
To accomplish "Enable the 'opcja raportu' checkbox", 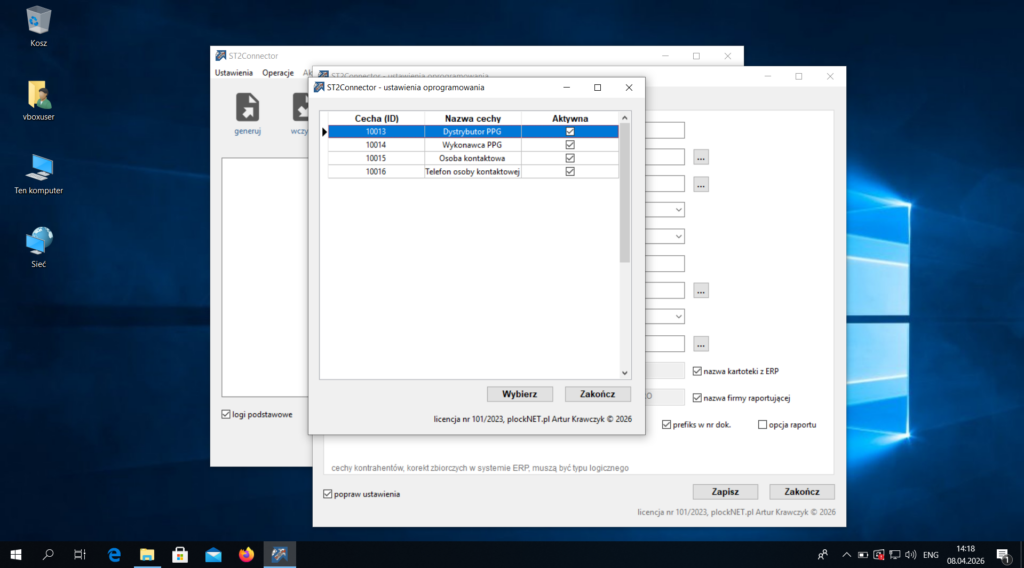I will 763,425.
